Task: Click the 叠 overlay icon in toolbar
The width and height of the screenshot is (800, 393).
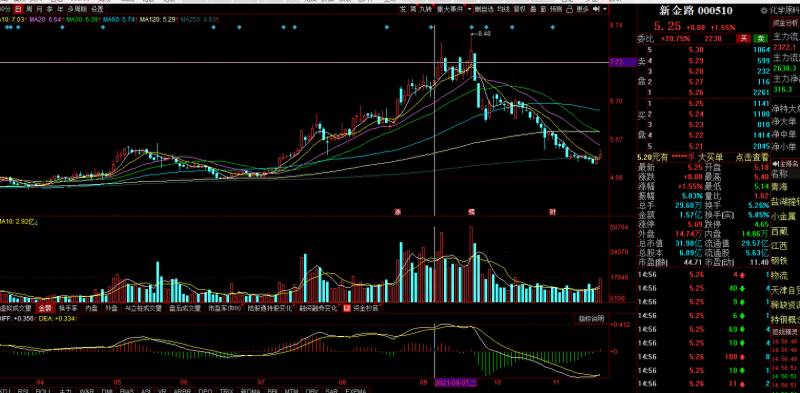Action: [x=533, y=9]
